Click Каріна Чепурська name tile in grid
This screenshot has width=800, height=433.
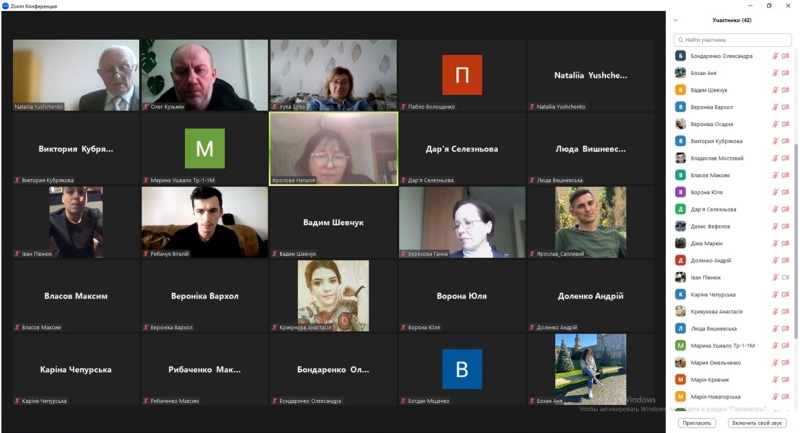tap(76, 369)
